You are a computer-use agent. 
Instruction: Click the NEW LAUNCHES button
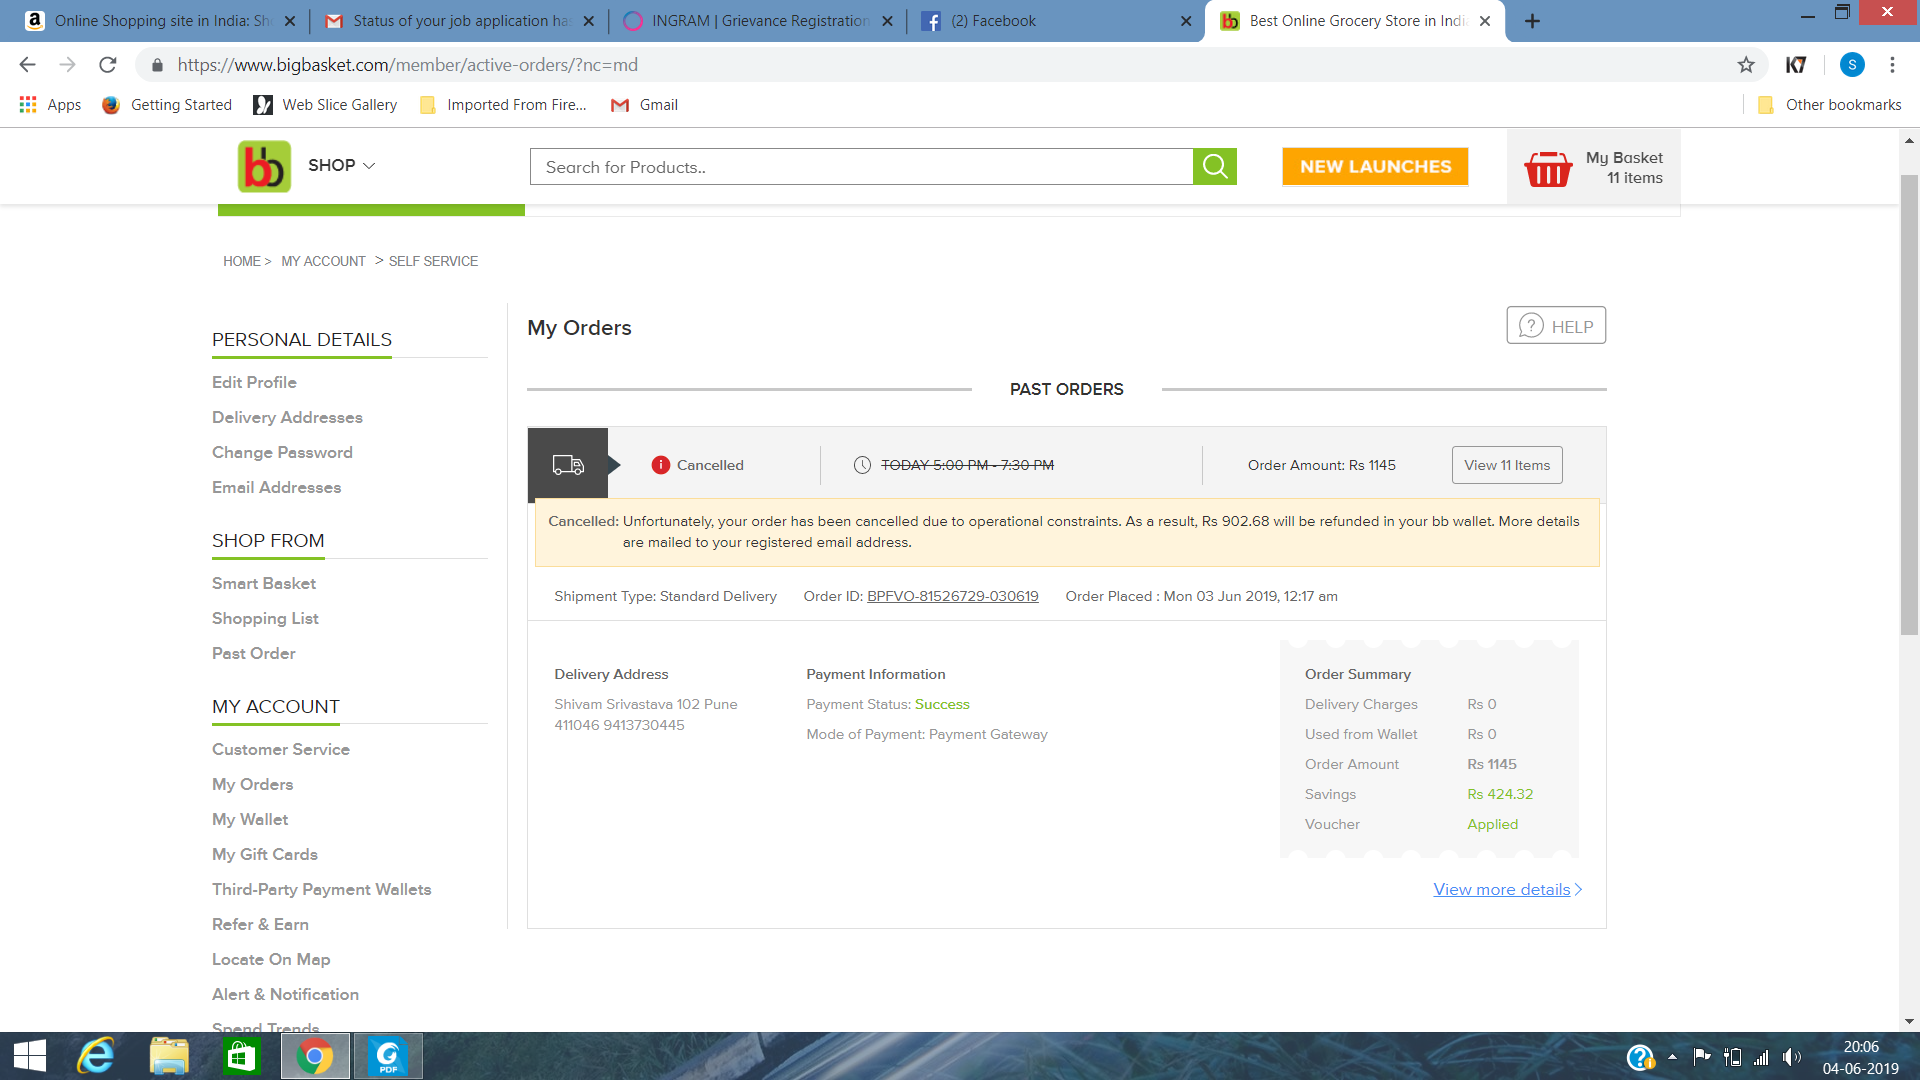point(1375,166)
